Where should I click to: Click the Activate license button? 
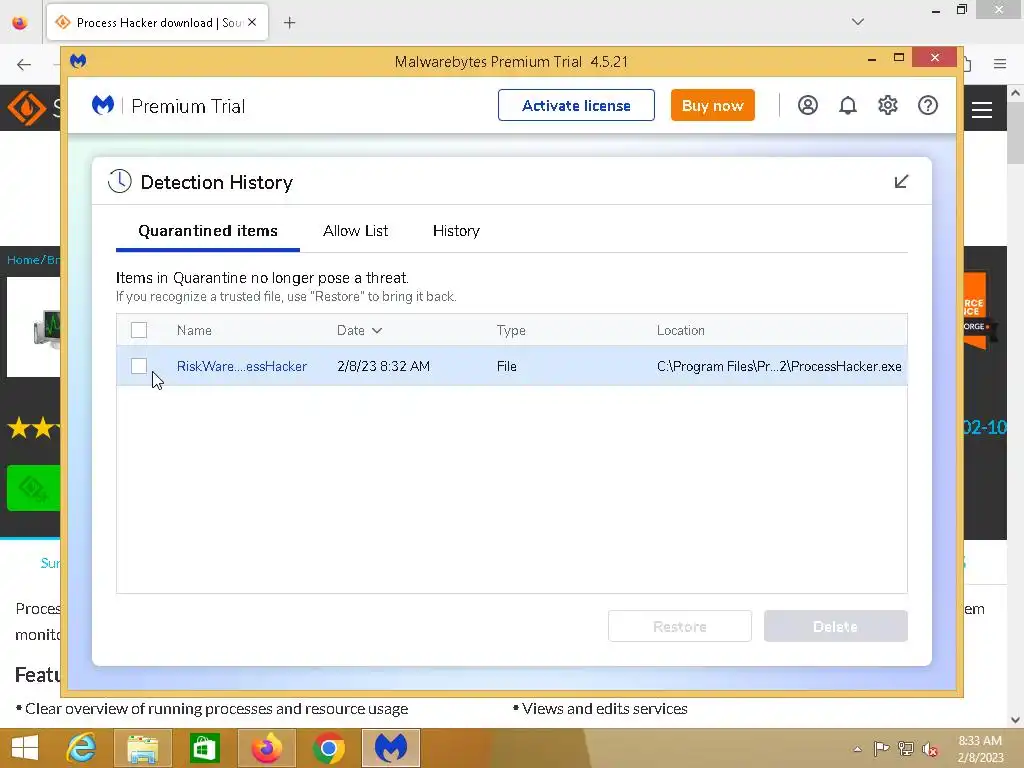[576, 105]
